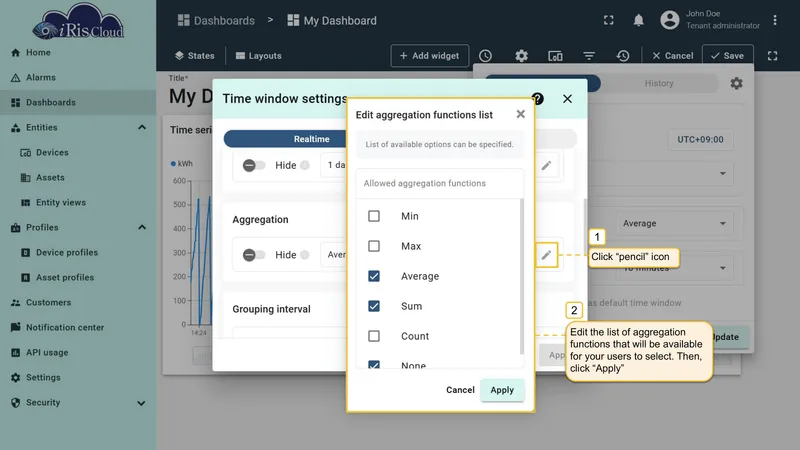Check the Count checkbox

374,336
